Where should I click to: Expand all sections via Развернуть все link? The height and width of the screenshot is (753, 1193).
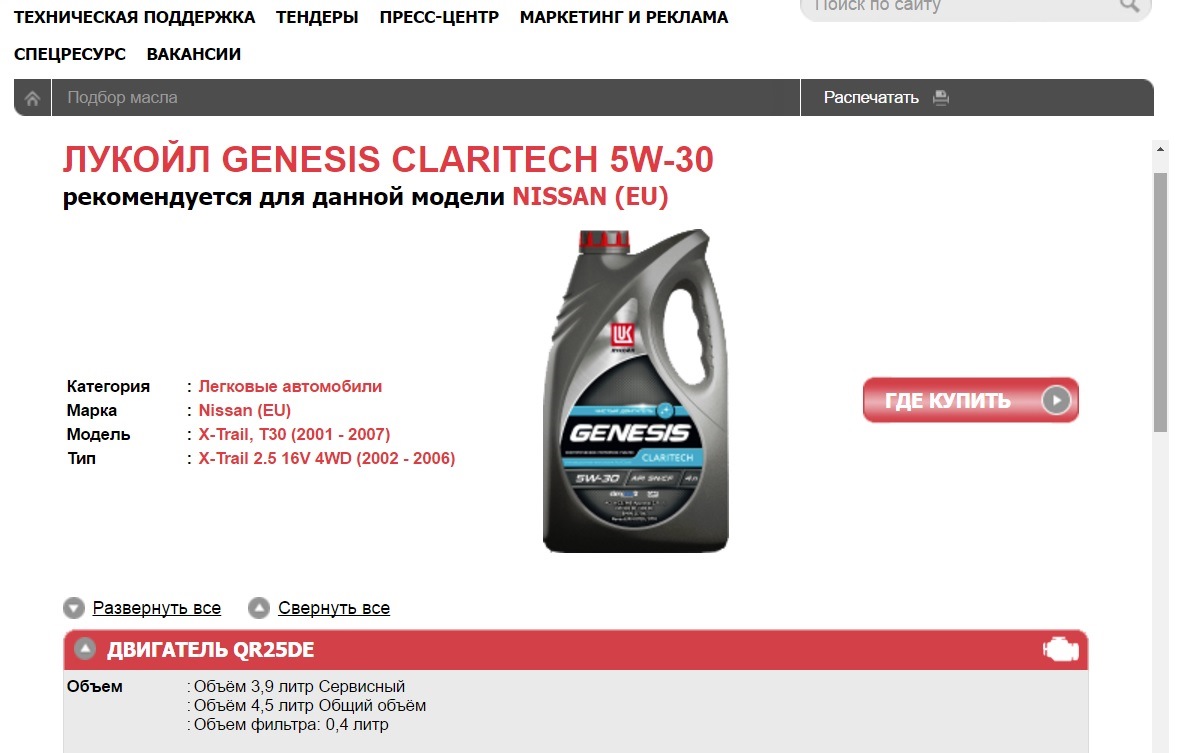coord(157,608)
